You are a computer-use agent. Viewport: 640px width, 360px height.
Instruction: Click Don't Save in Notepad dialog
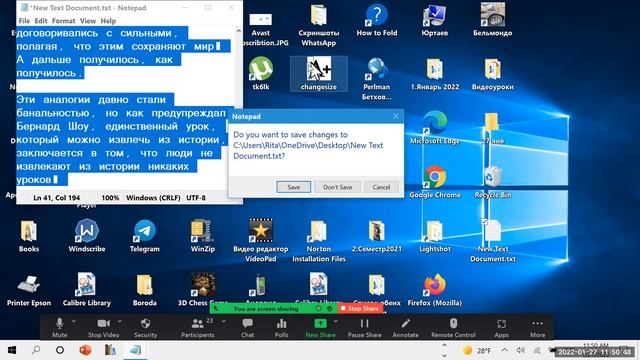(338, 187)
